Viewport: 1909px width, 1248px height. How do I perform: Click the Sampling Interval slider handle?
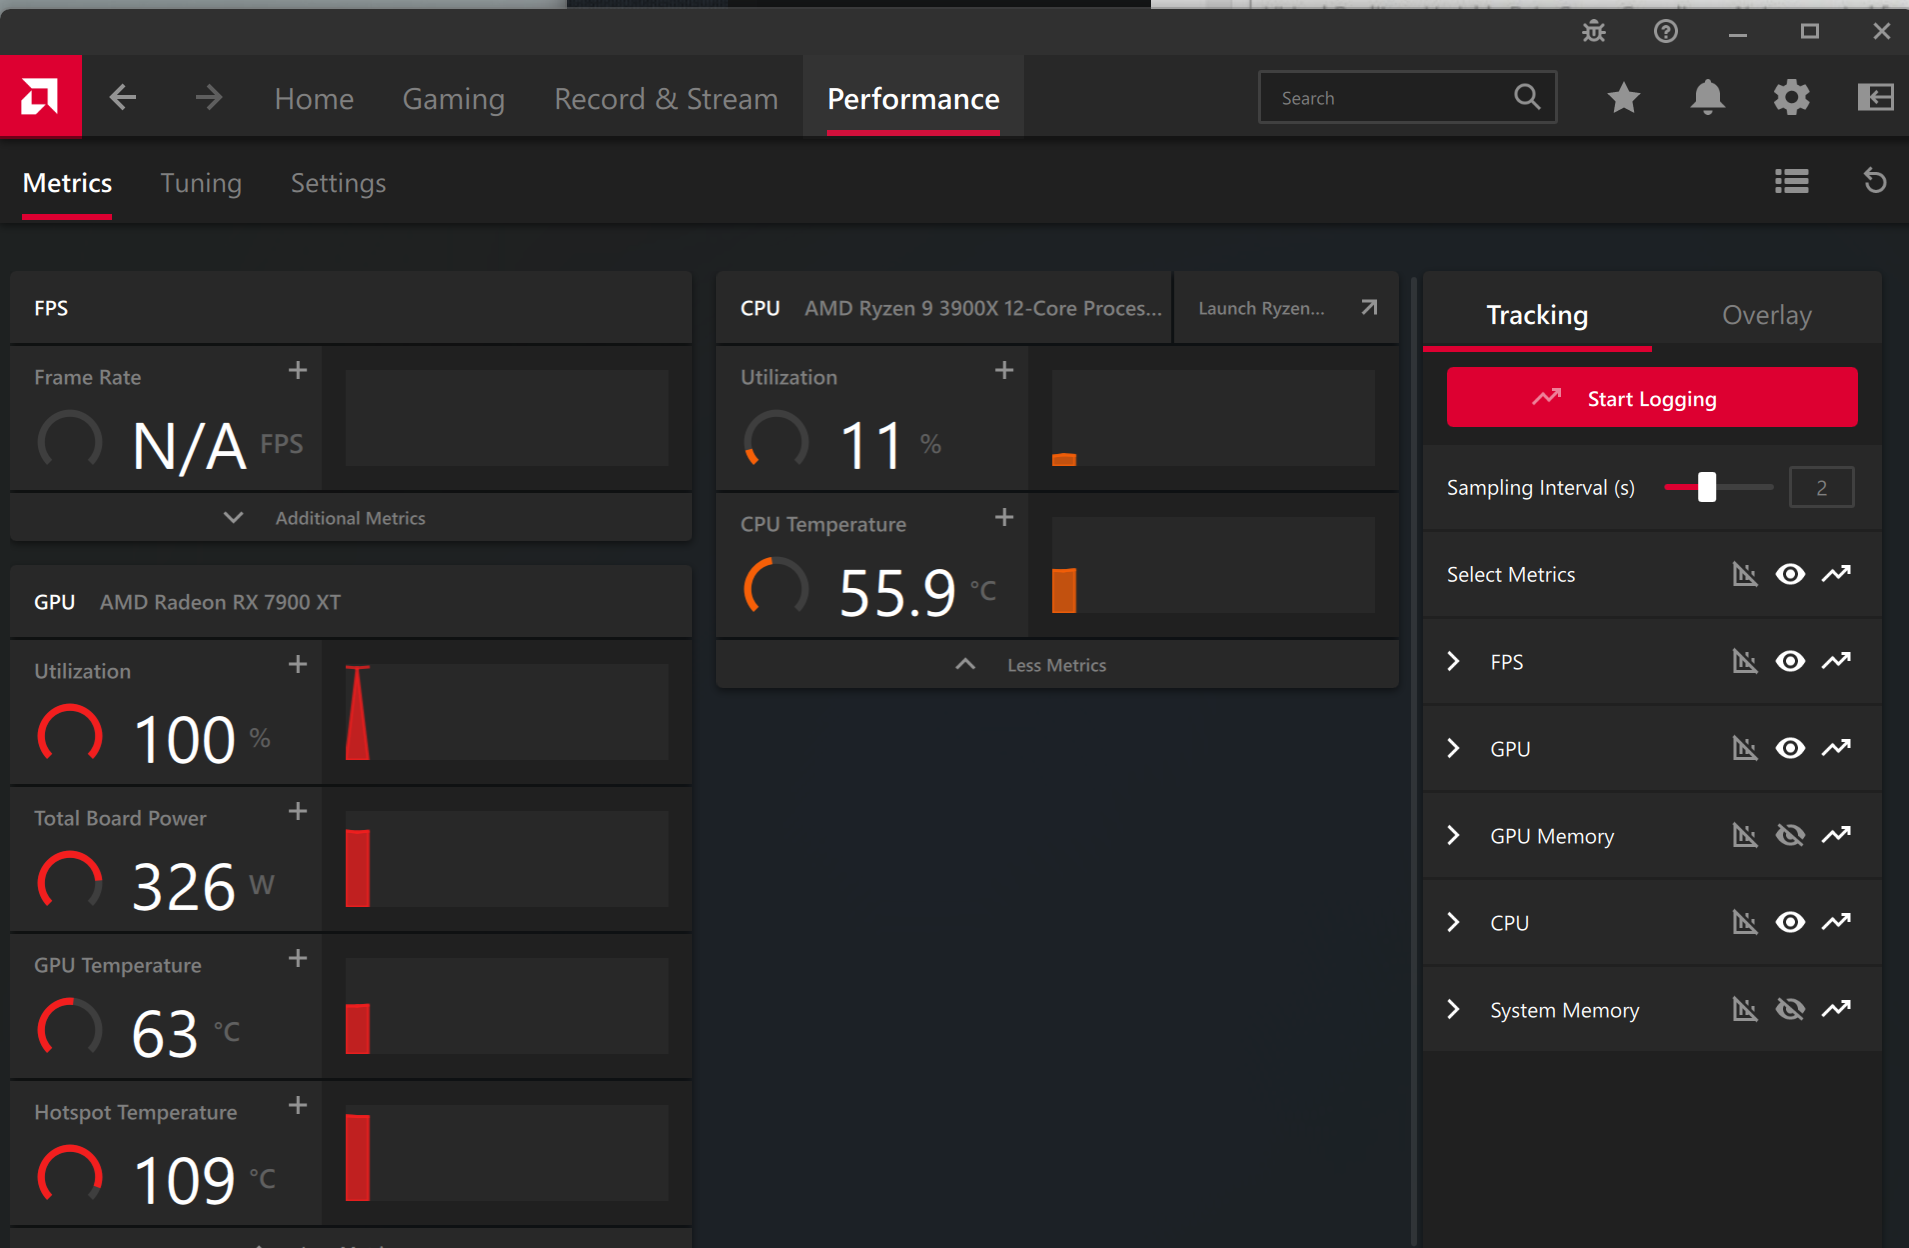pos(1707,488)
